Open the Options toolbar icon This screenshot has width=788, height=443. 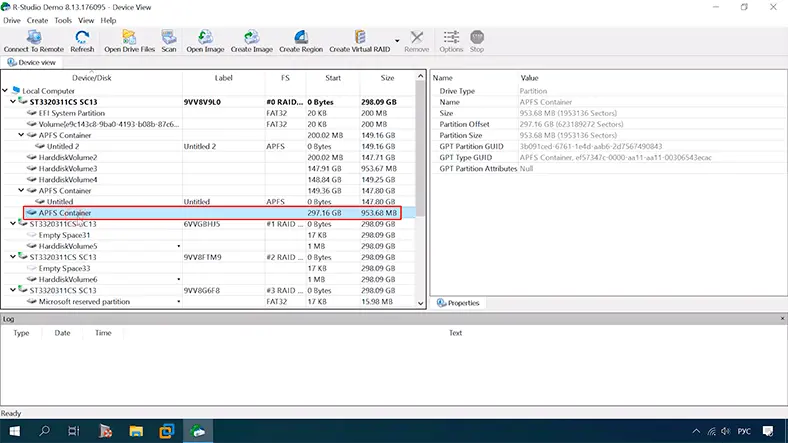tap(451, 41)
